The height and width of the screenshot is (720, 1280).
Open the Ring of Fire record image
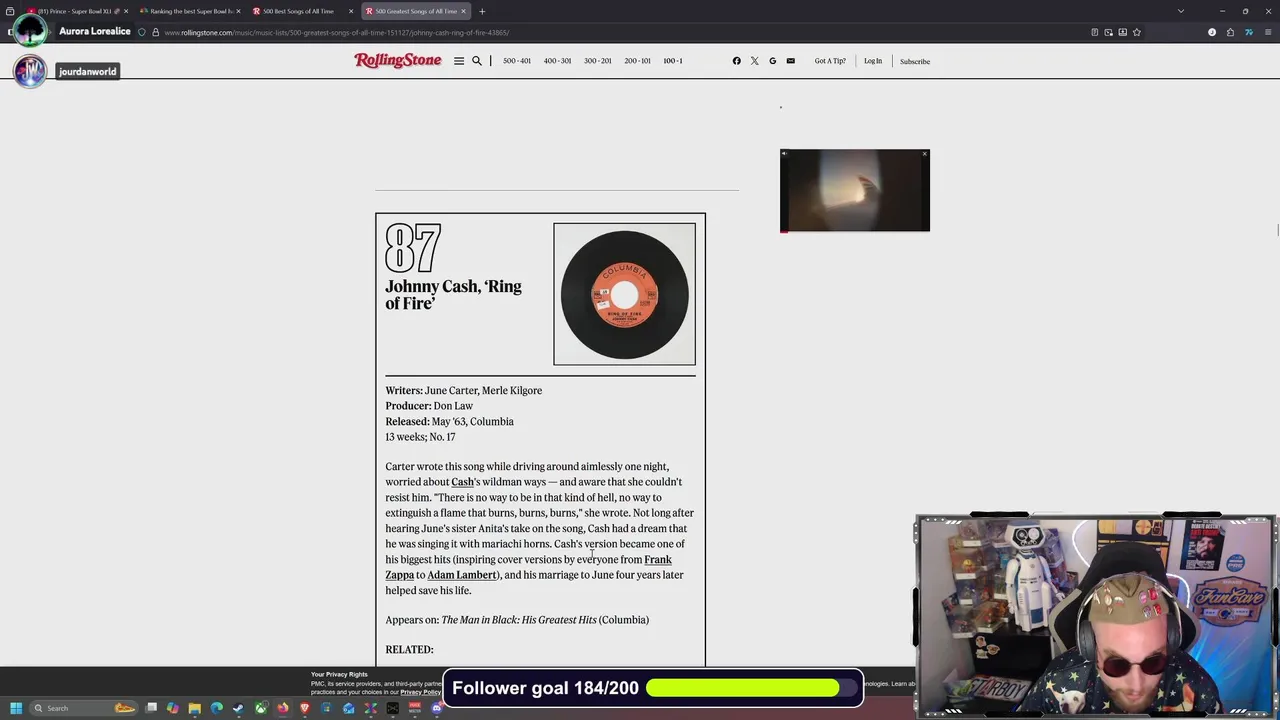pos(624,294)
